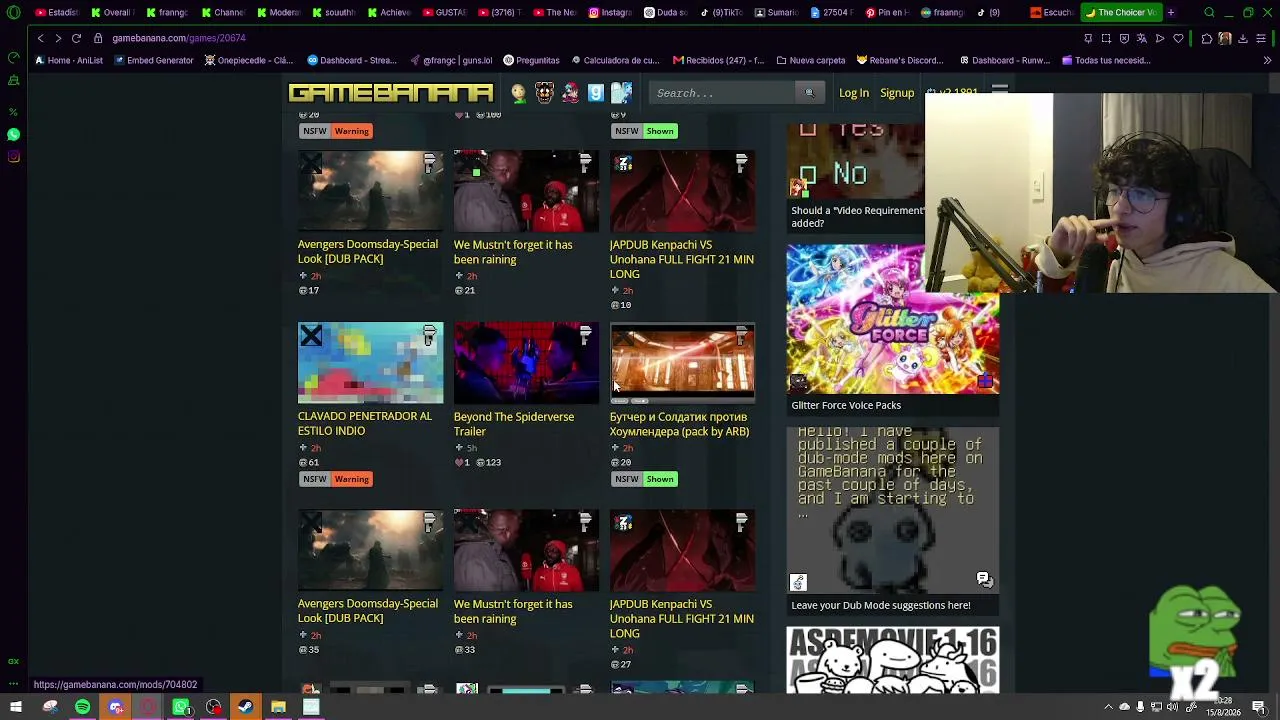Viewport: 1280px width, 720px height.
Task: Open the Glitter Force banner image
Action: click(x=892, y=319)
